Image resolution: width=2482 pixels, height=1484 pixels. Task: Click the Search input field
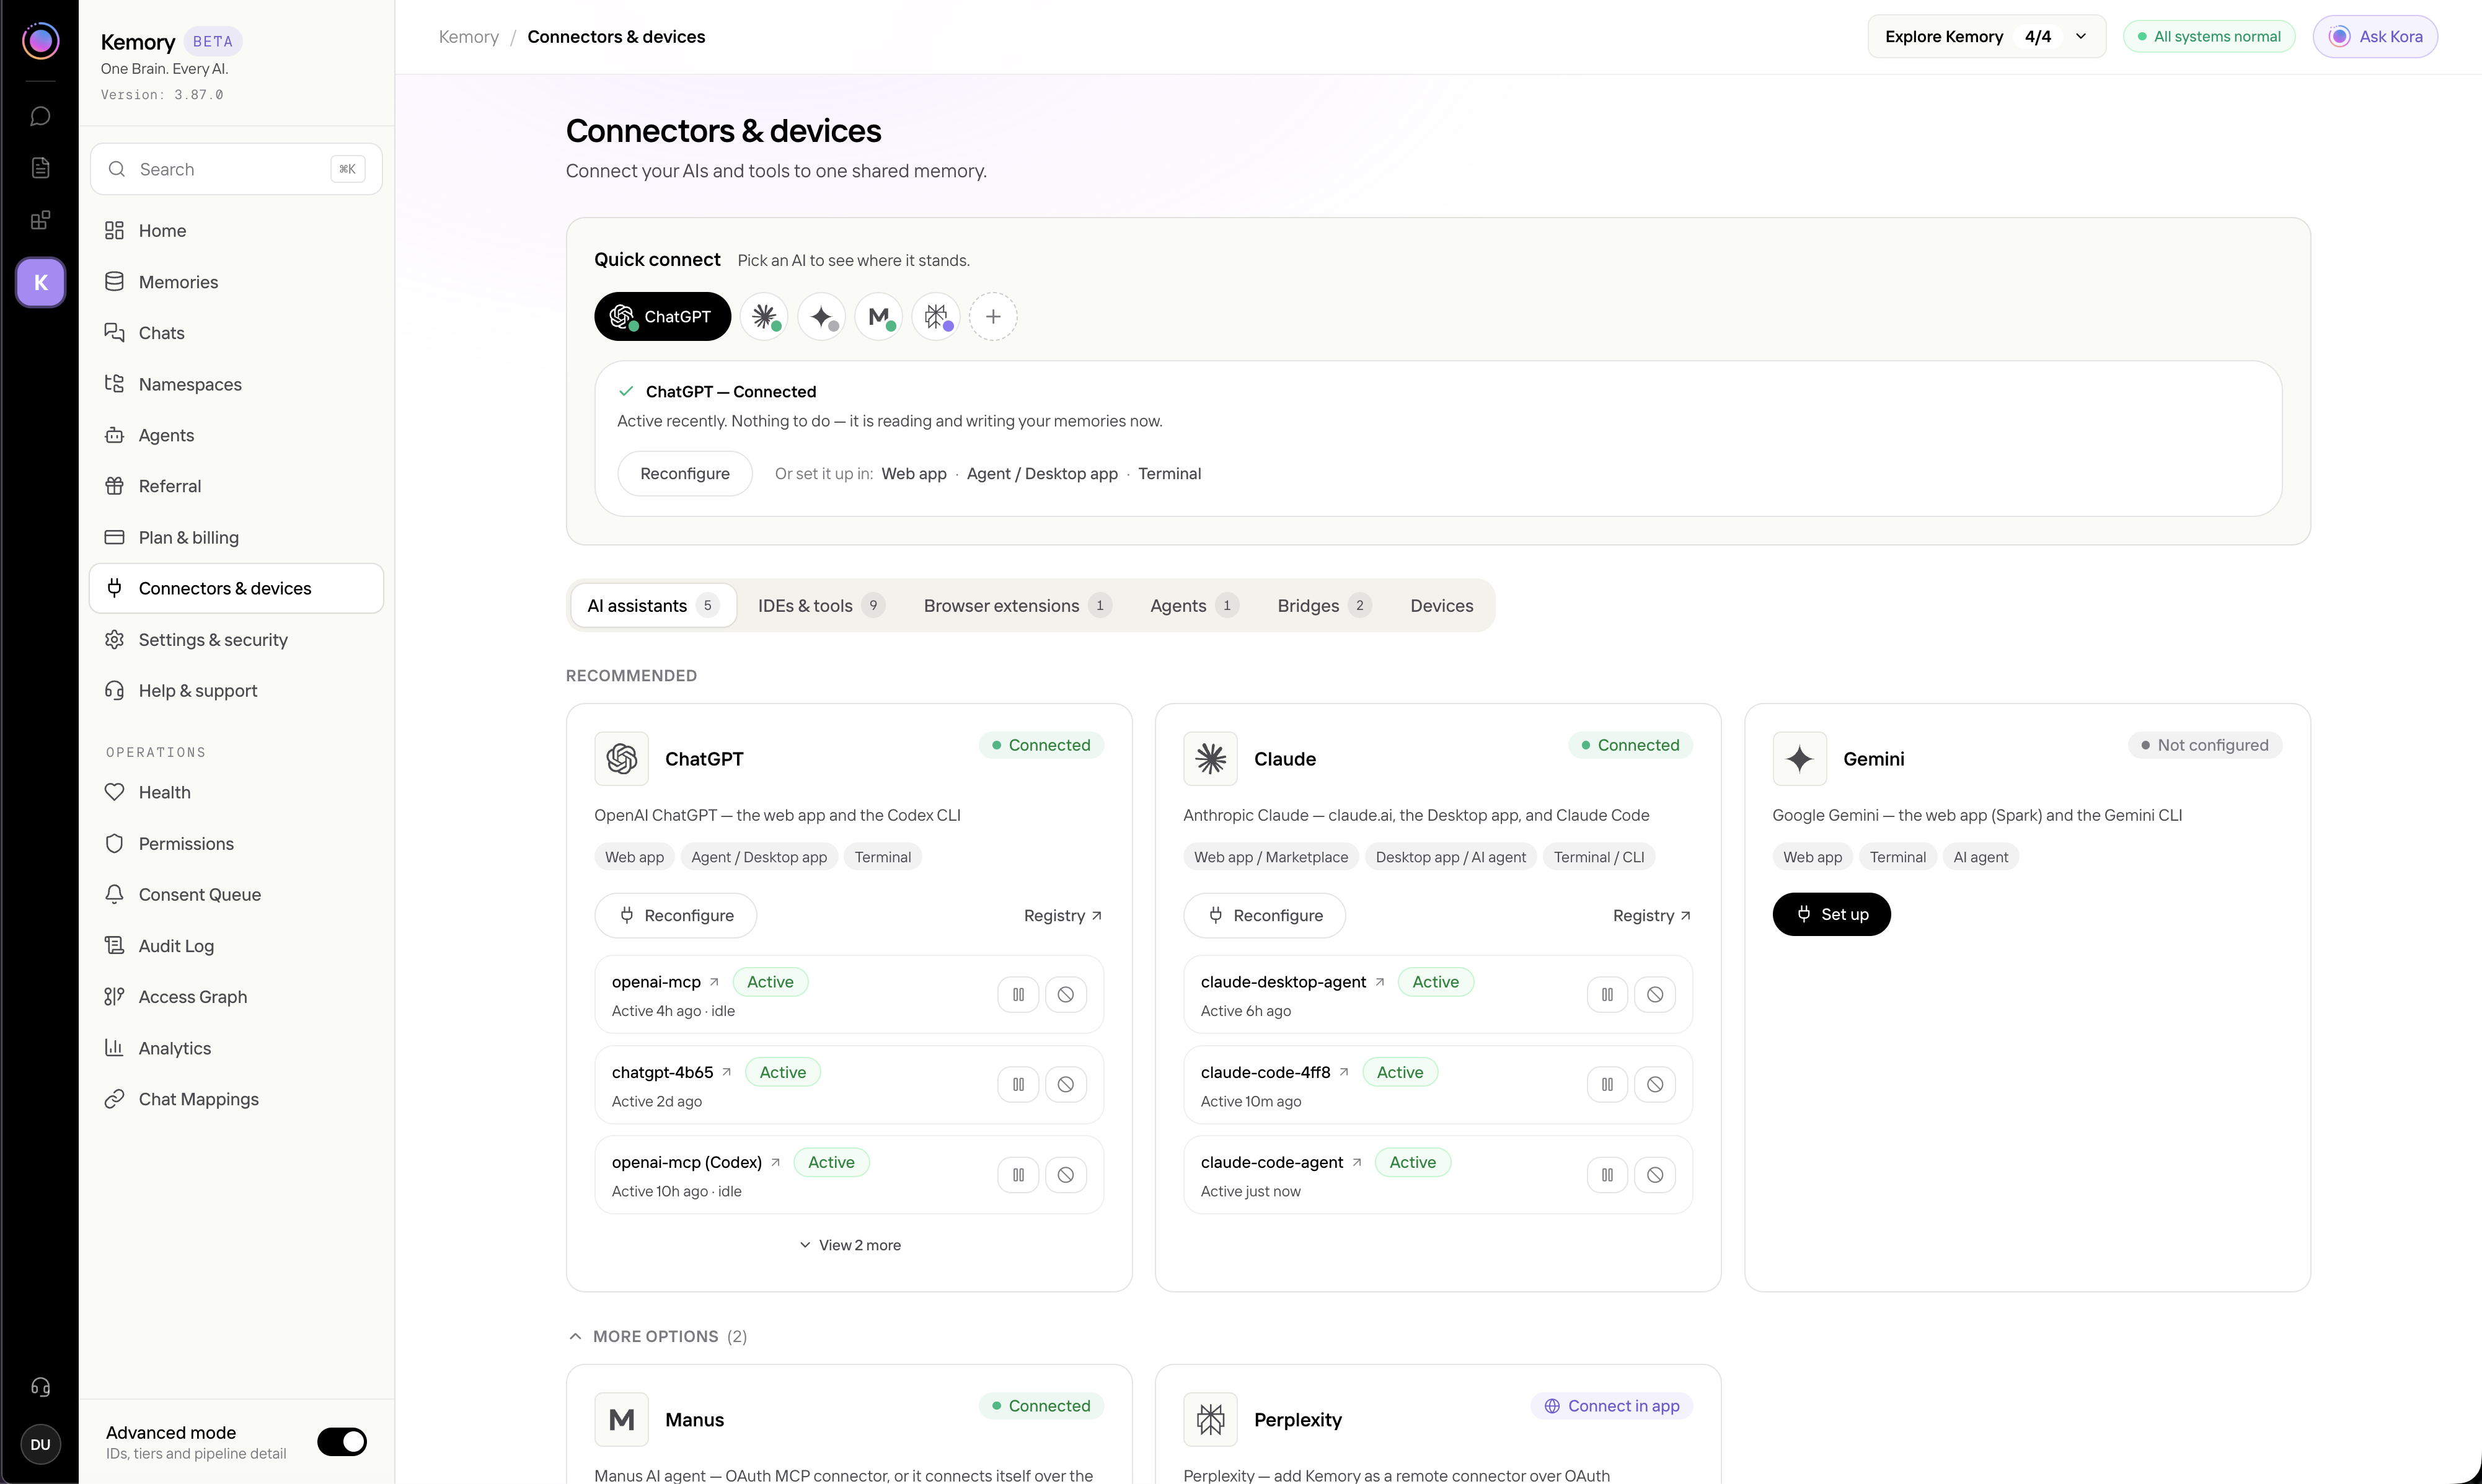tap(236, 169)
